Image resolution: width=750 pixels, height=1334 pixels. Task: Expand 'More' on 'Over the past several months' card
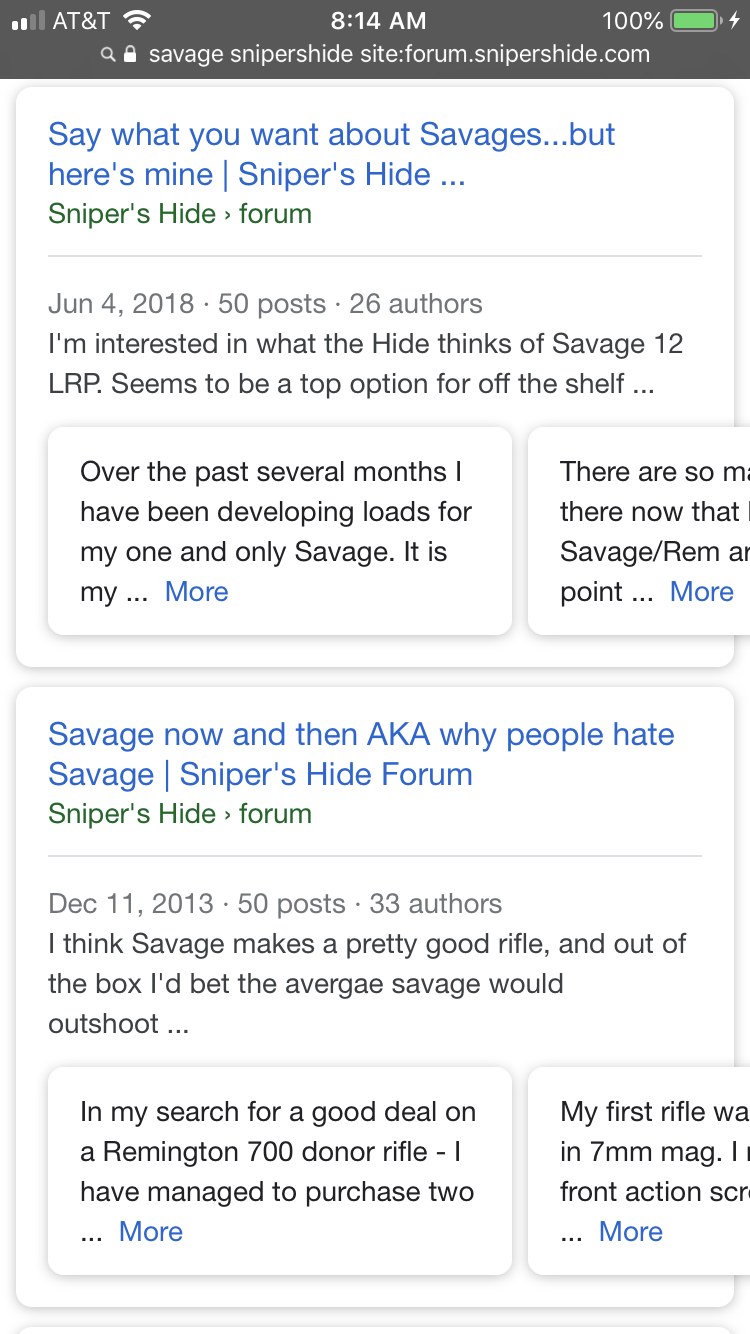point(197,592)
